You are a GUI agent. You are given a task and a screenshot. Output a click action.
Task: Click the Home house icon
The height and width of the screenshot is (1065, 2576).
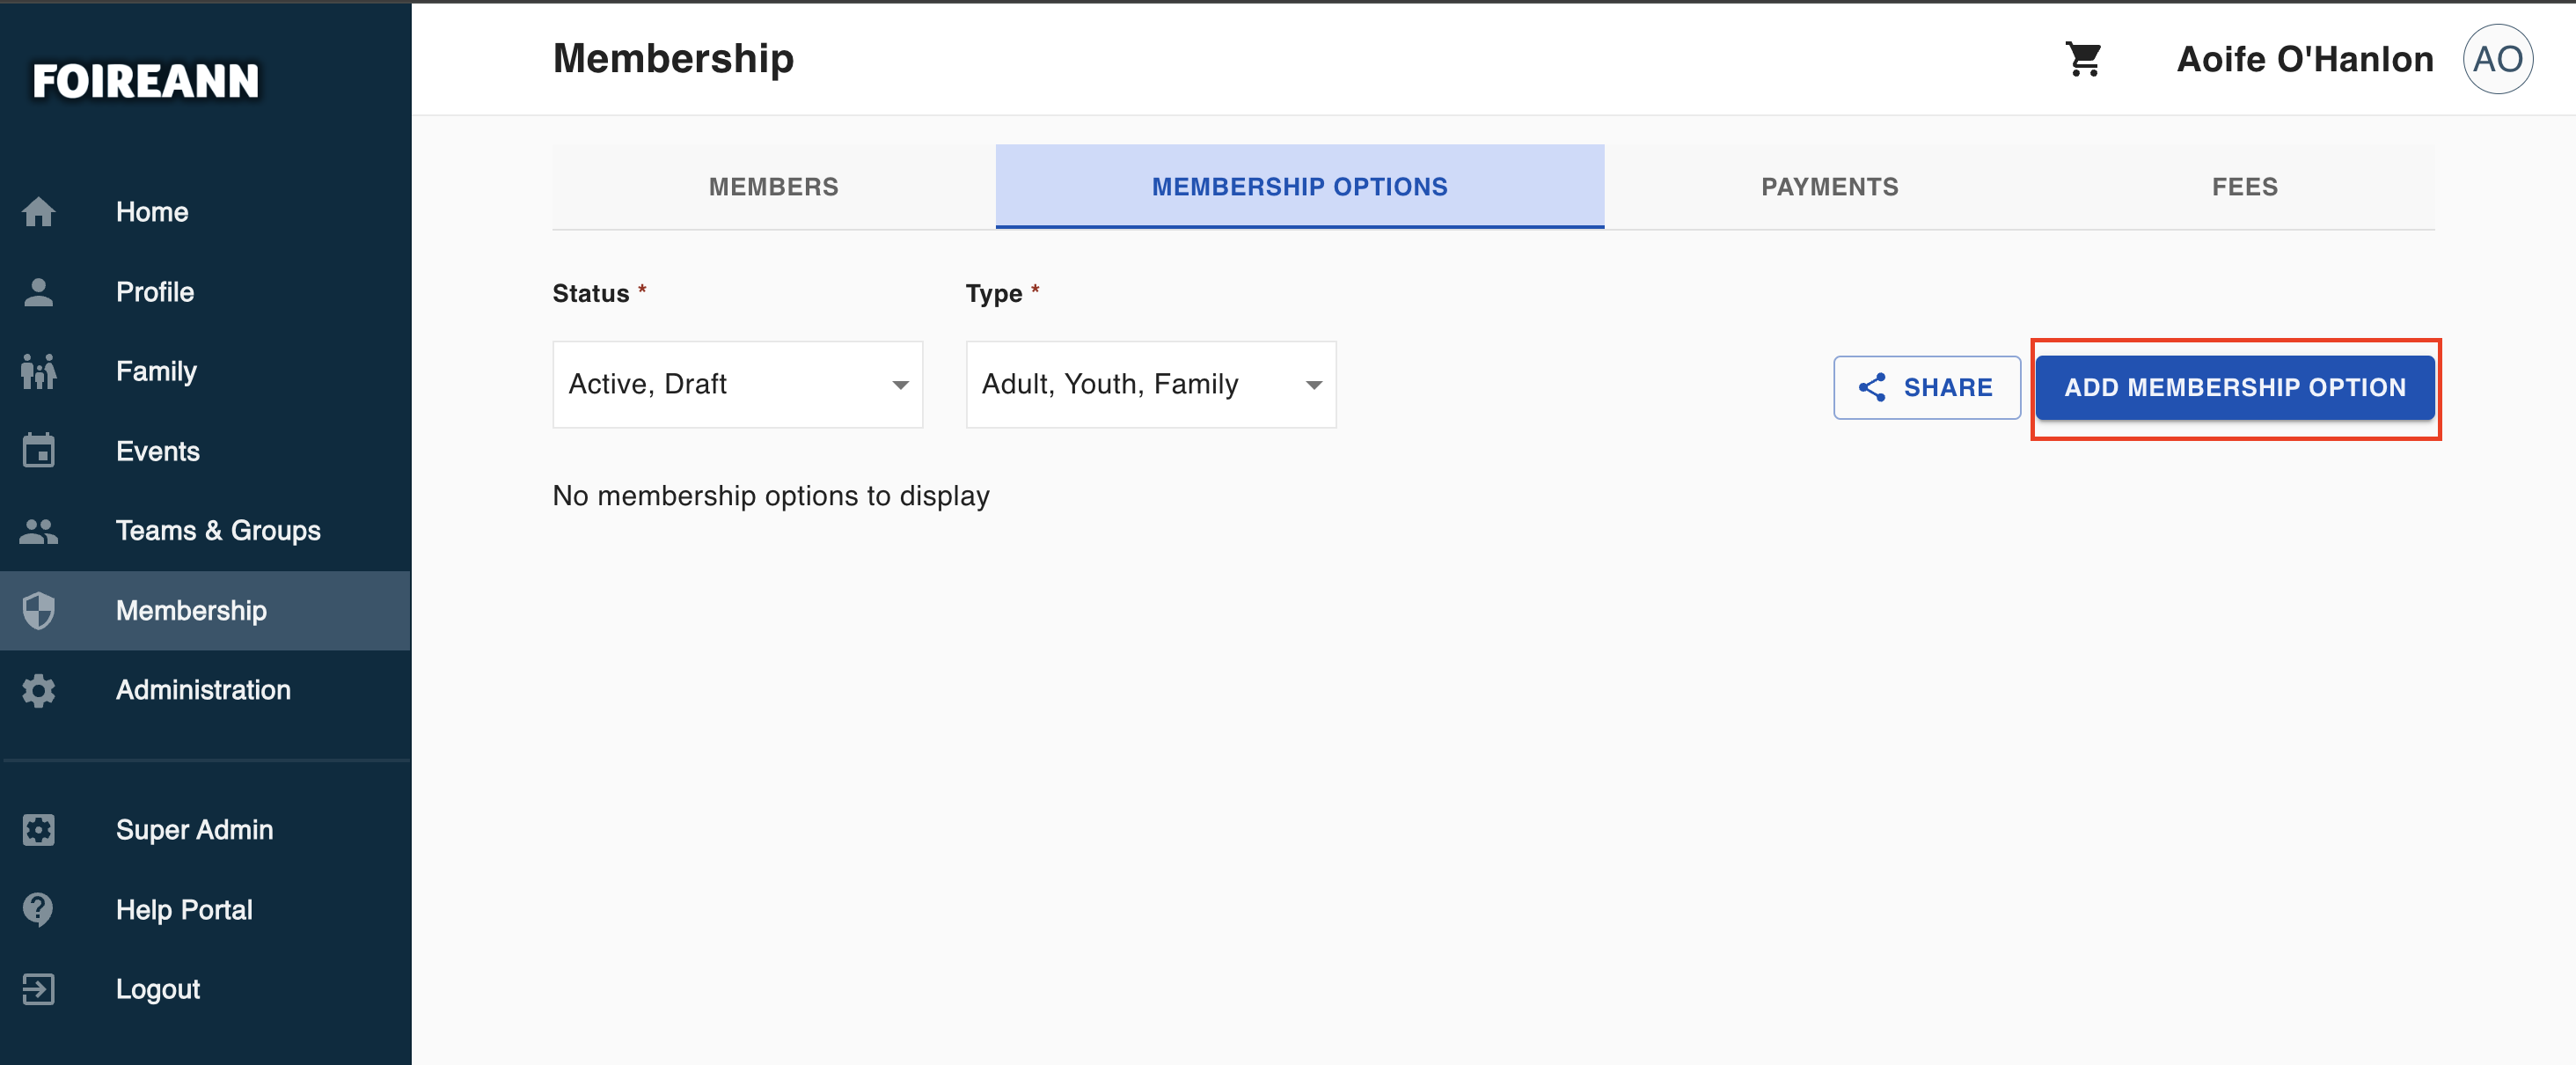pyautogui.click(x=38, y=212)
